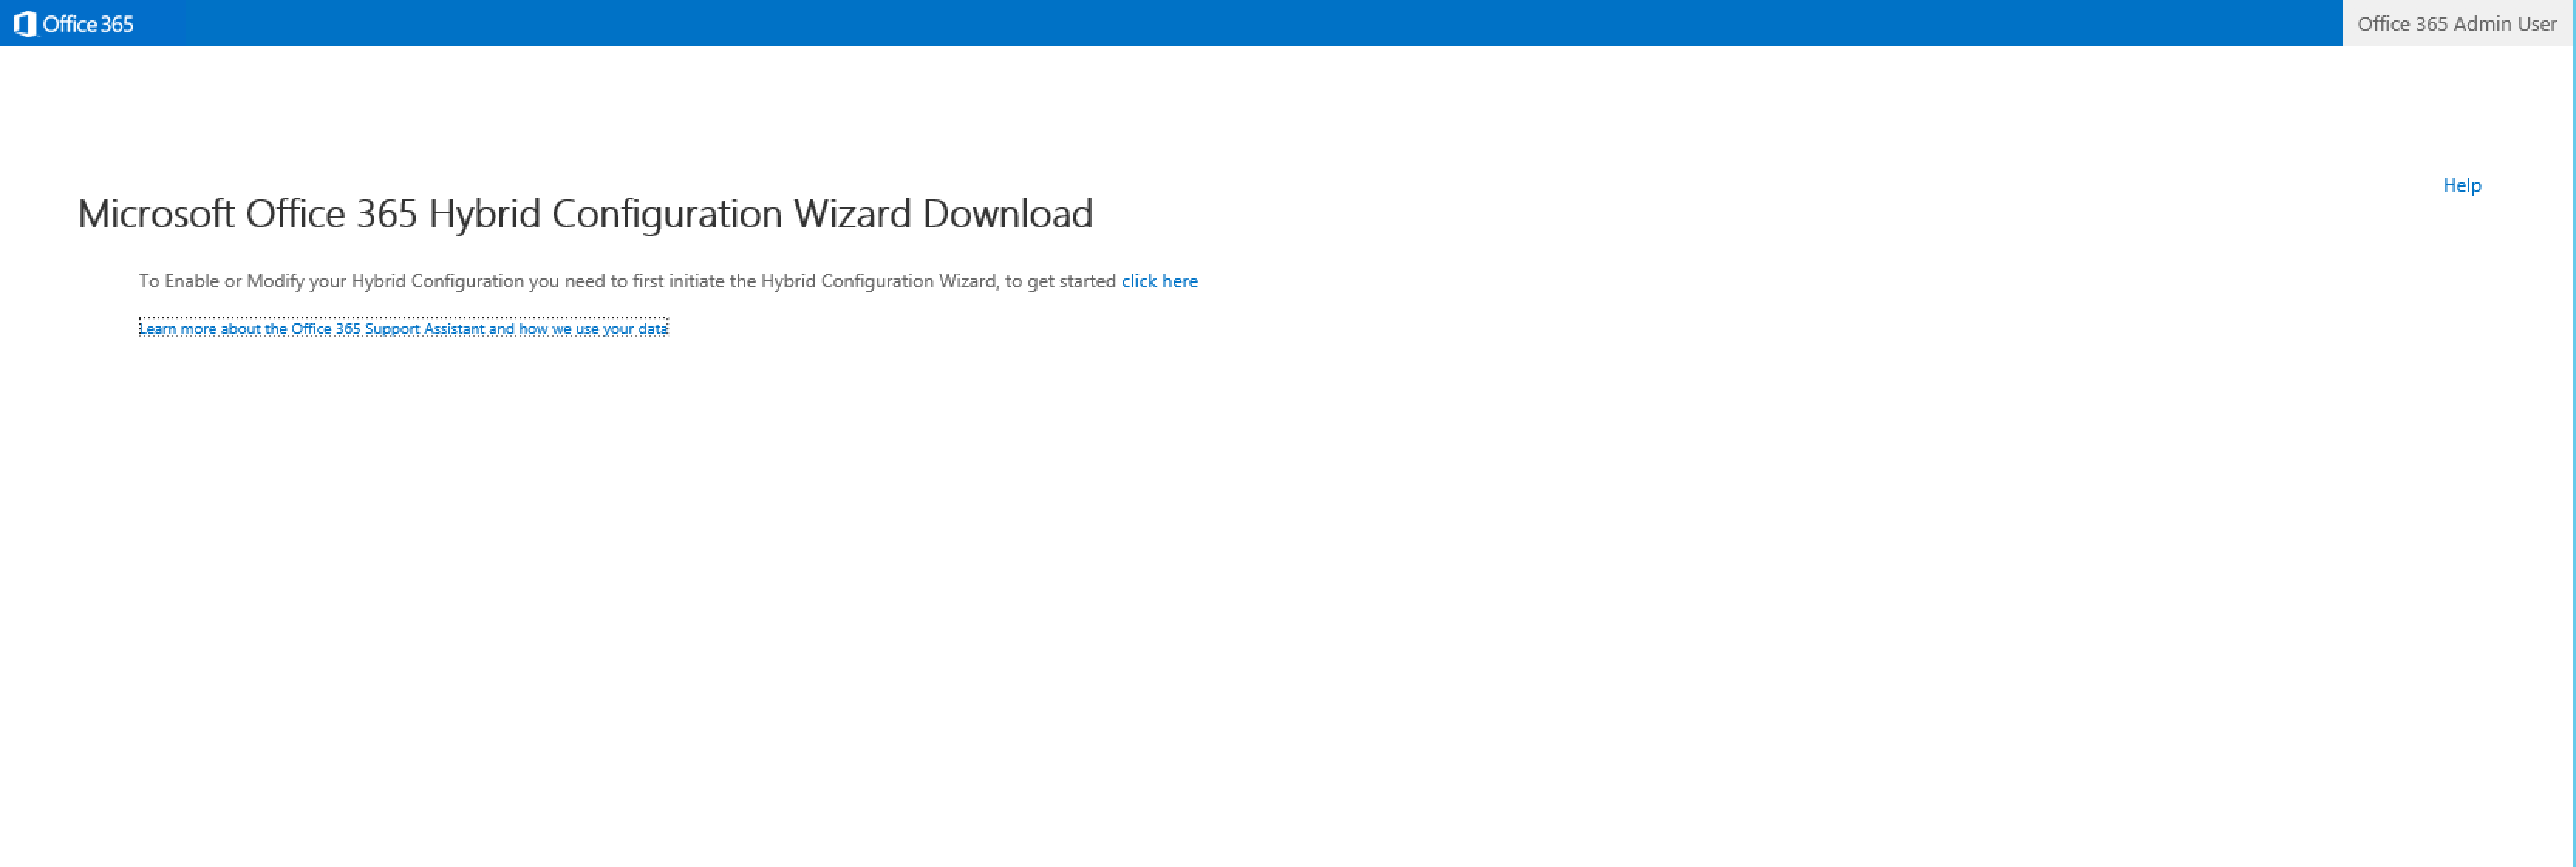
Task: Click the 'Office 365' brand text in header
Action: coord(88,24)
